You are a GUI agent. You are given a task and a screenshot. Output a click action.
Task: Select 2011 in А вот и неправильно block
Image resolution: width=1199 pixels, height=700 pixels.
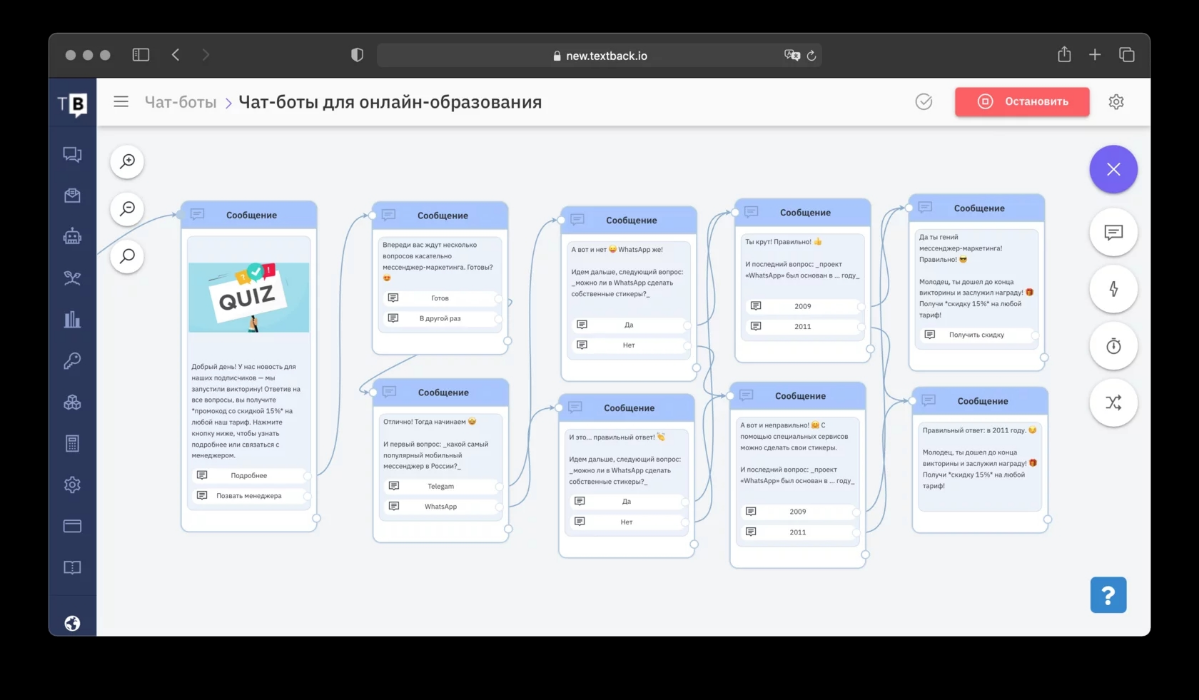coord(798,532)
